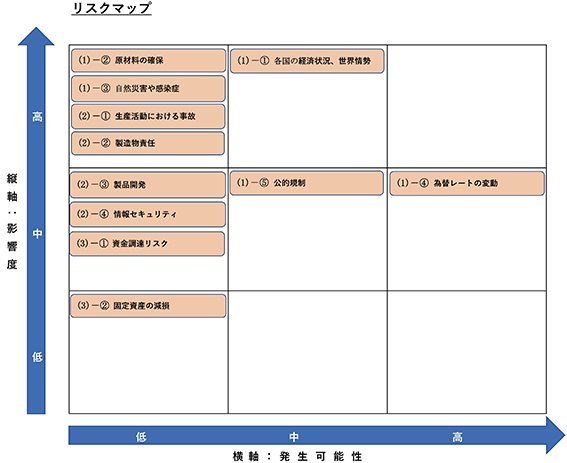The width and height of the screenshot is (567, 463).
Task: Click the 高 label on horizontal arrow
Action: tap(457, 437)
